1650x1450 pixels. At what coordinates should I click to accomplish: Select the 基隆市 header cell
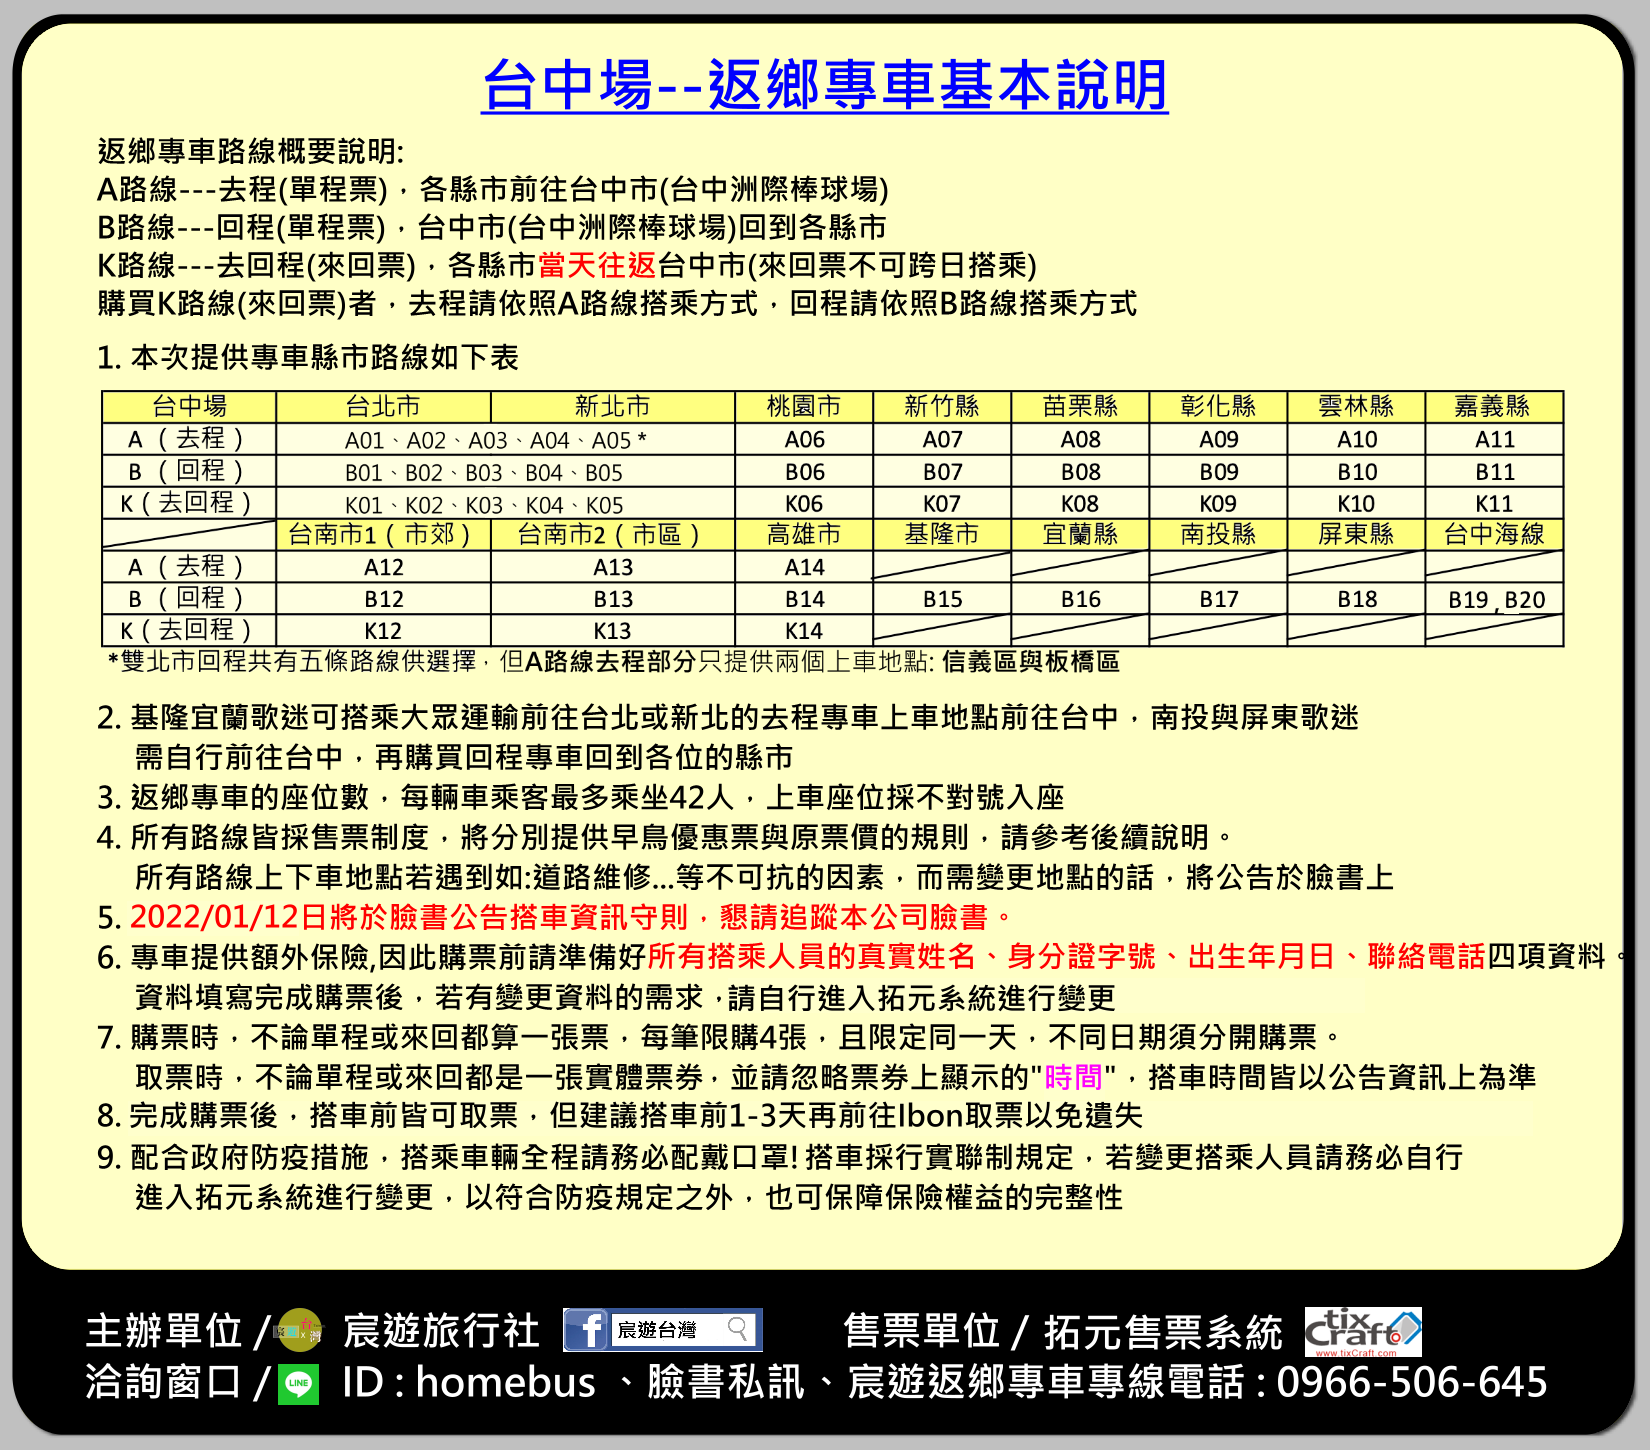point(942,535)
